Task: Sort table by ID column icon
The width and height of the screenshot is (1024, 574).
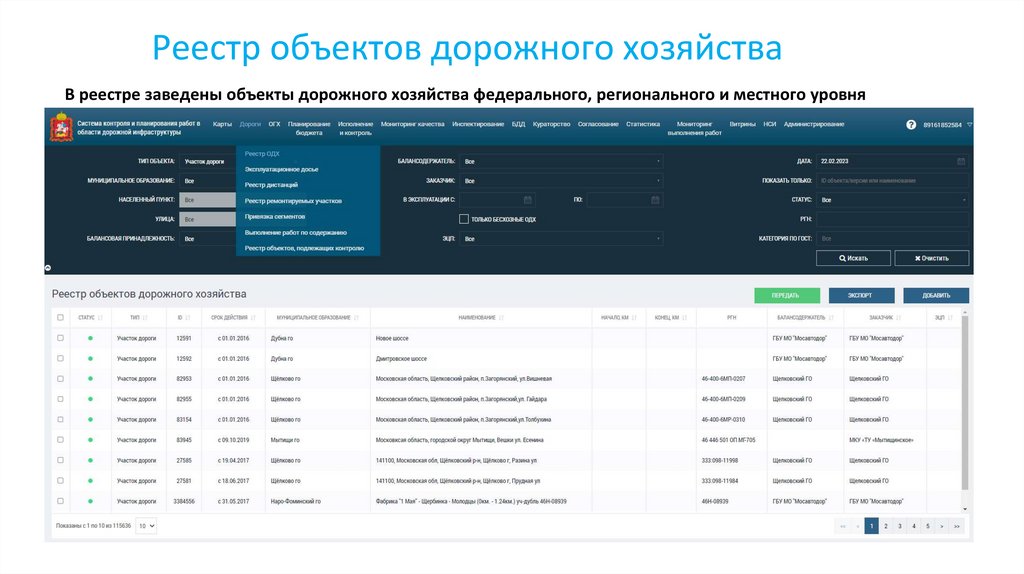Action: [187, 318]
